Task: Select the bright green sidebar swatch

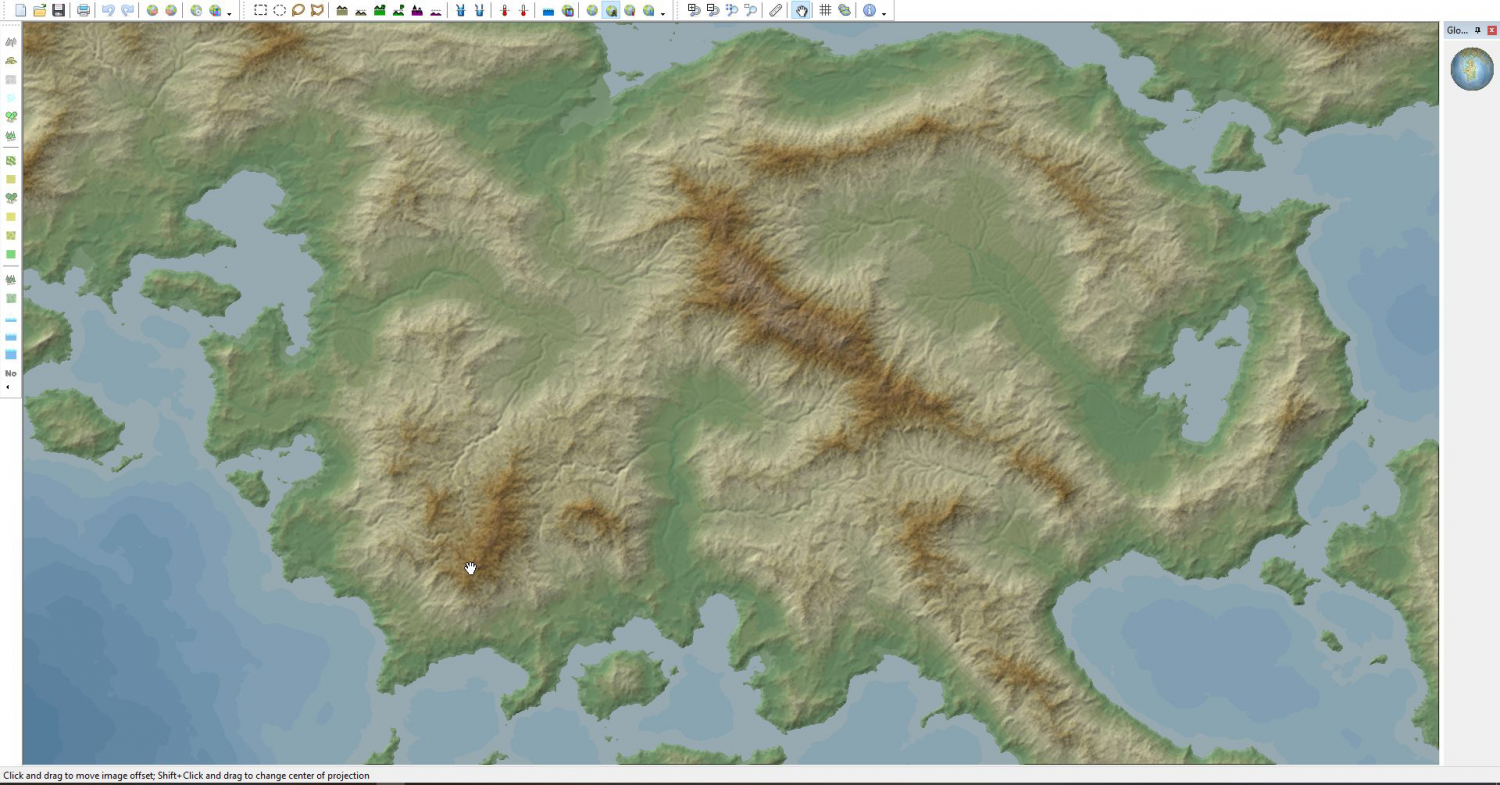Action: click(11, 254)
